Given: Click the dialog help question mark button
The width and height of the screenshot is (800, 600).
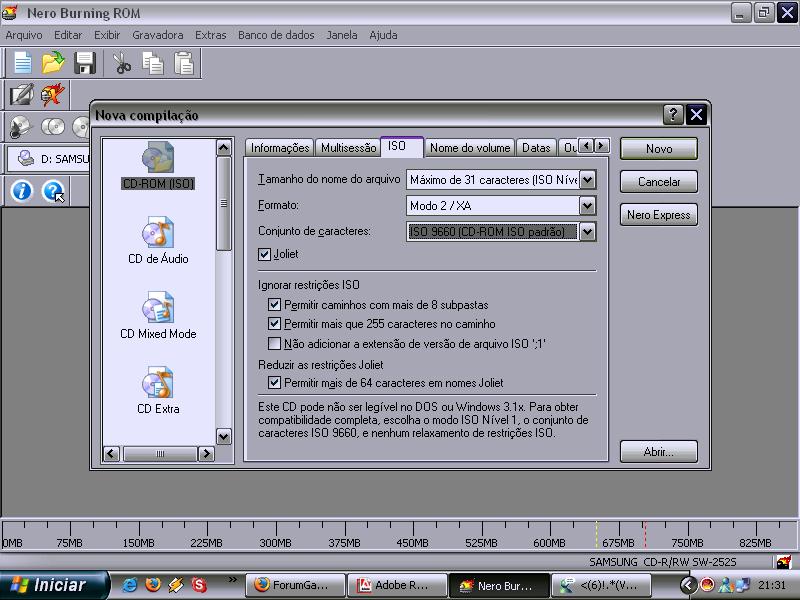Looking at the screenshot, I should pyautogui.click(x=673, y=115).
